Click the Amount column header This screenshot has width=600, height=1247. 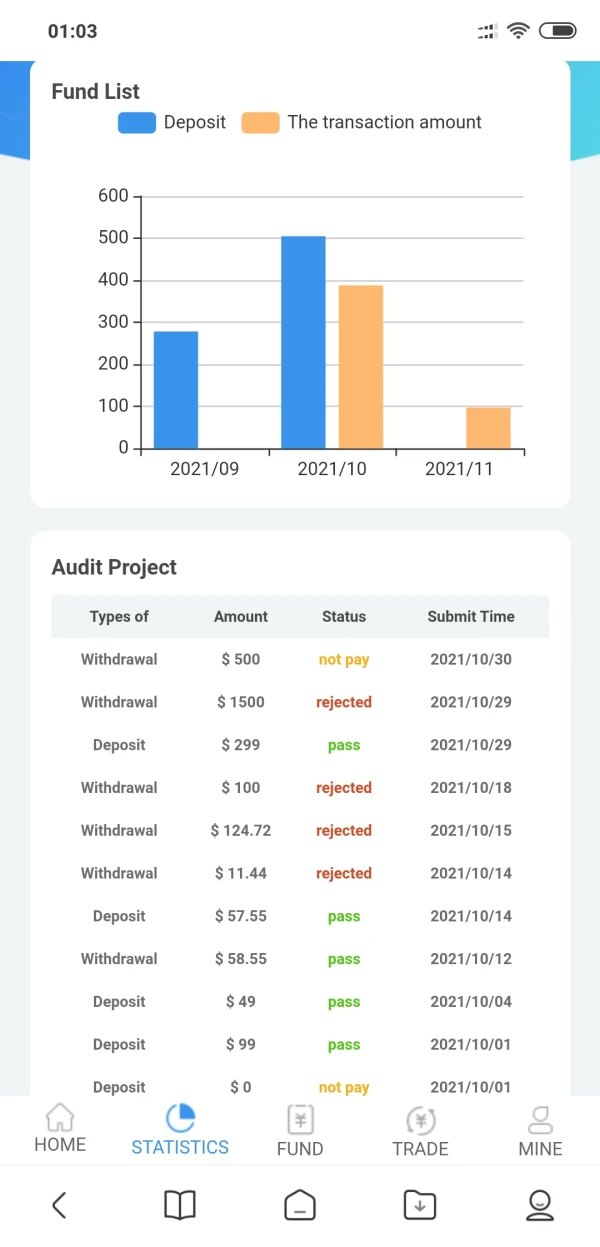tap(241, 617)
